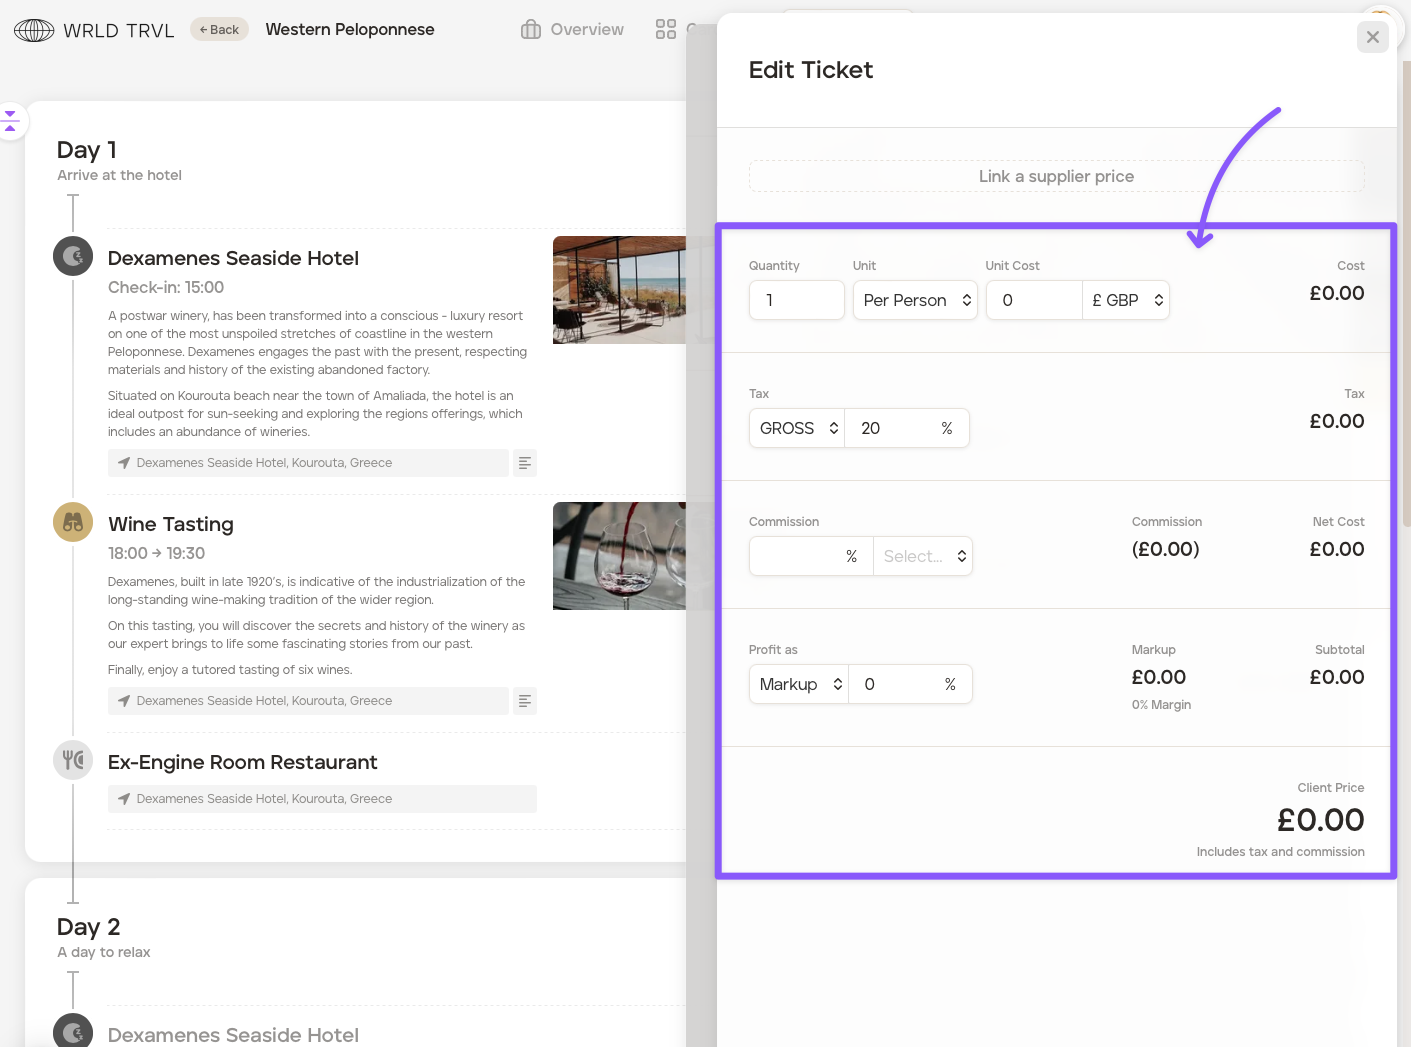The height and width of the screenshot is (1047, 1411).
Task: Open the Wine Tasting photo thumbnail
Action: (619, 556)
